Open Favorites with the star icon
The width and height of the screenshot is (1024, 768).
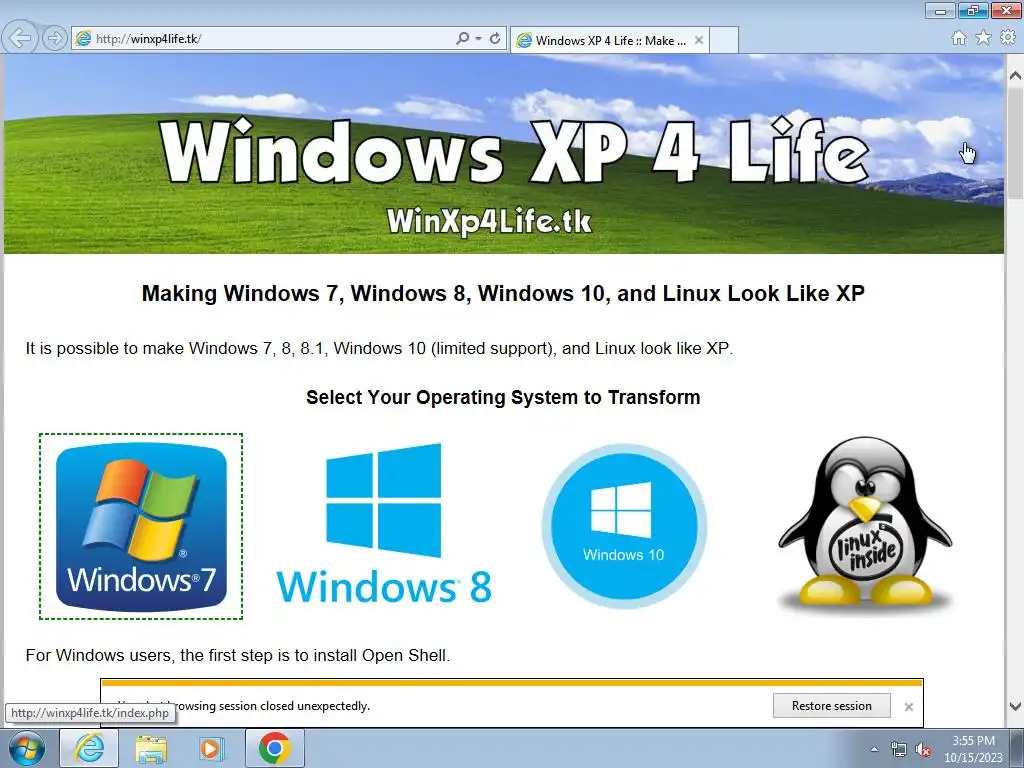983,38
